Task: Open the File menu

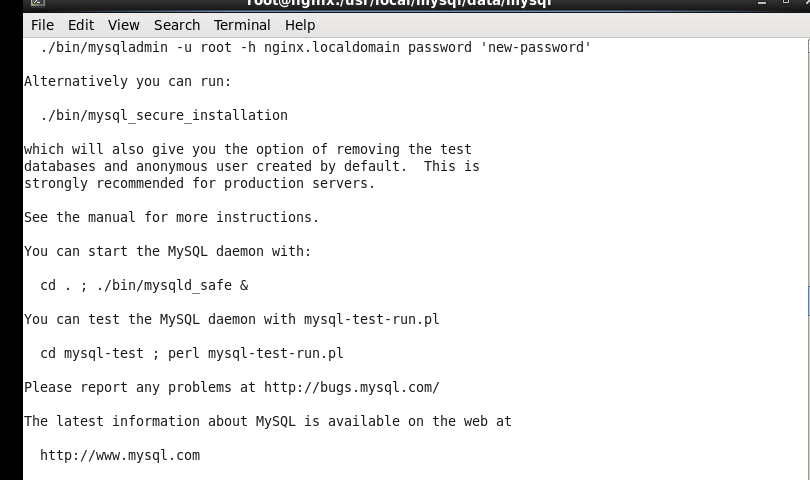Action: pyautogui.click(x=42, y=25)
